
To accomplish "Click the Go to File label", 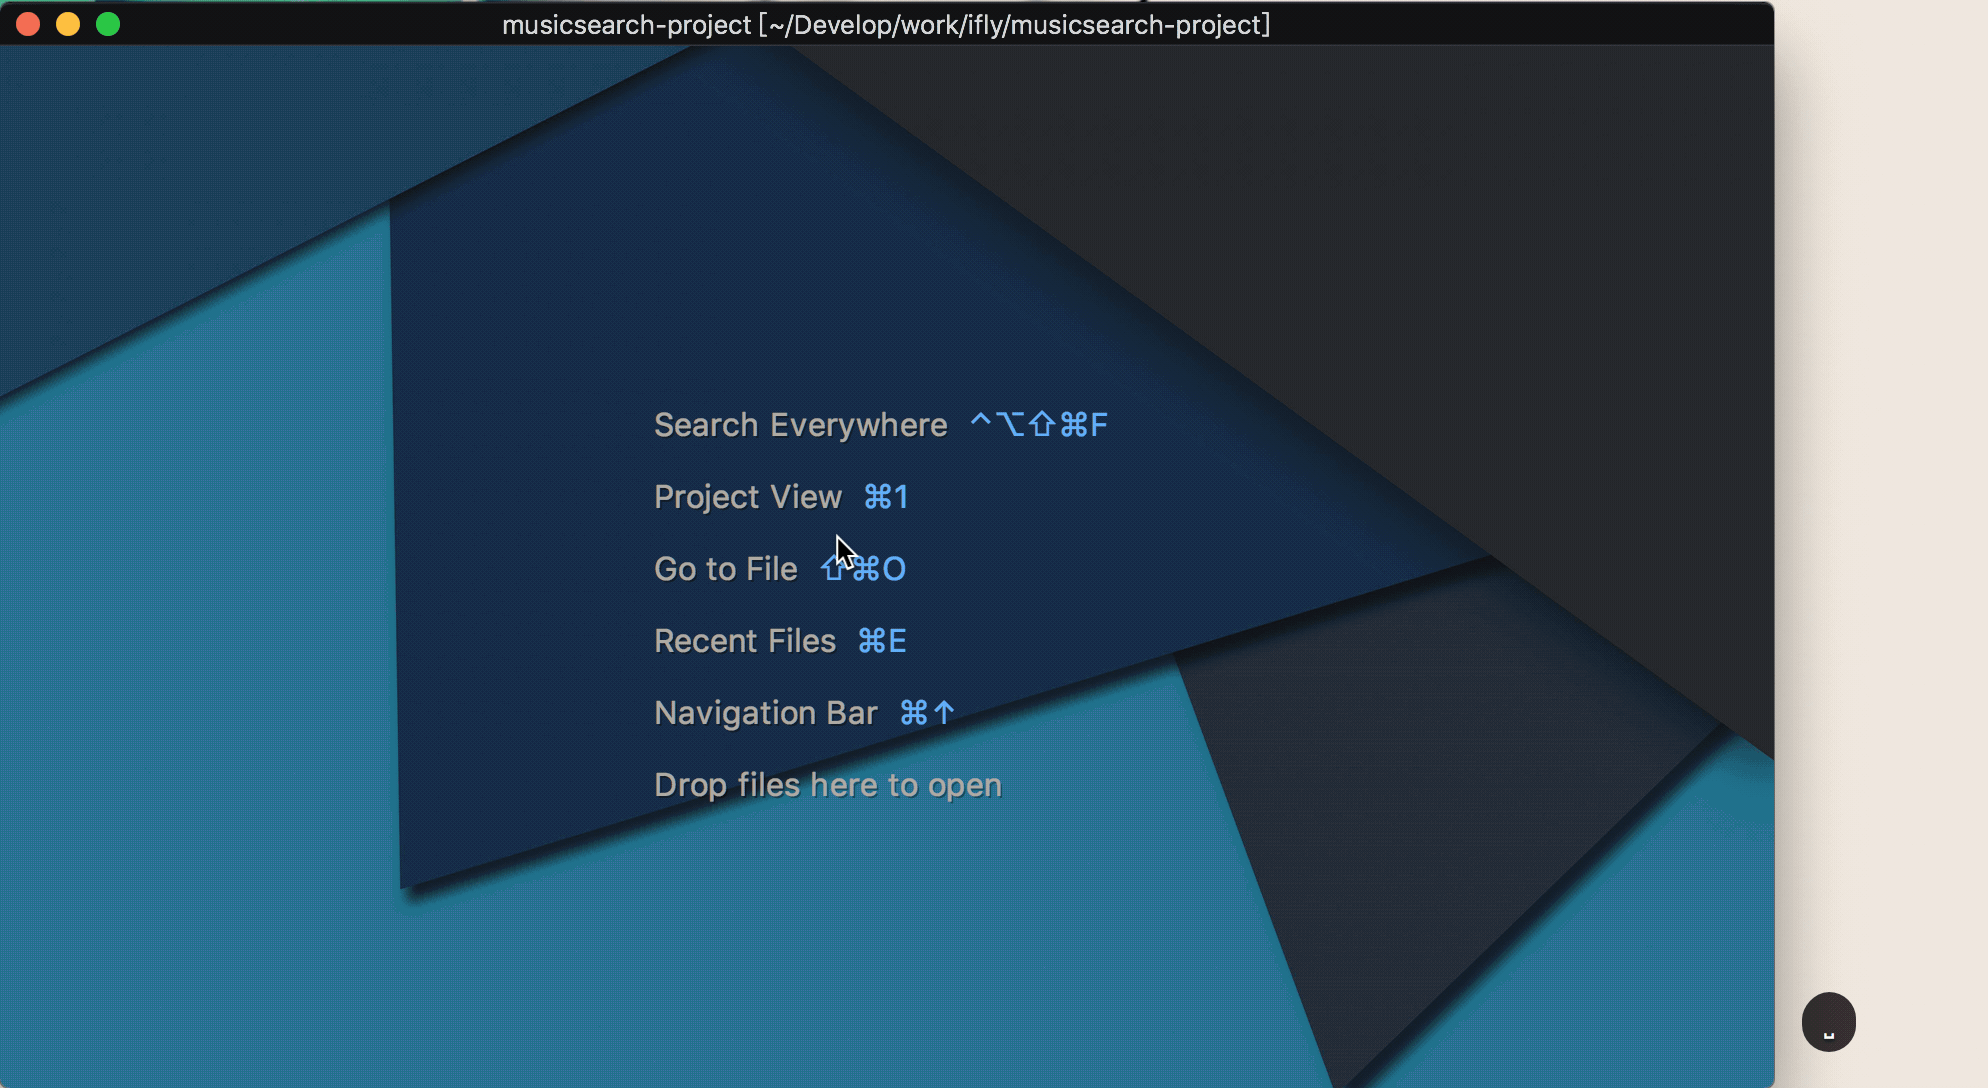I will [x=725, y=569].
